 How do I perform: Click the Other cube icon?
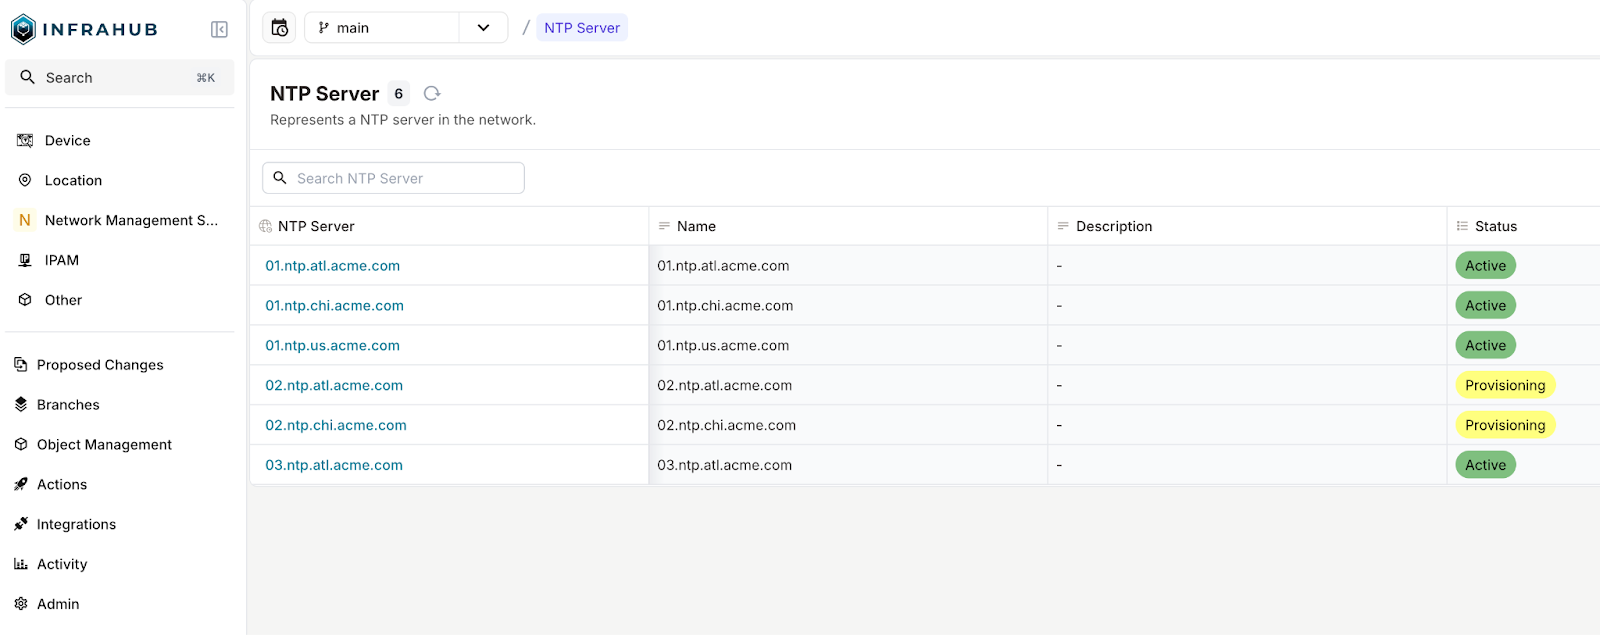25,300
